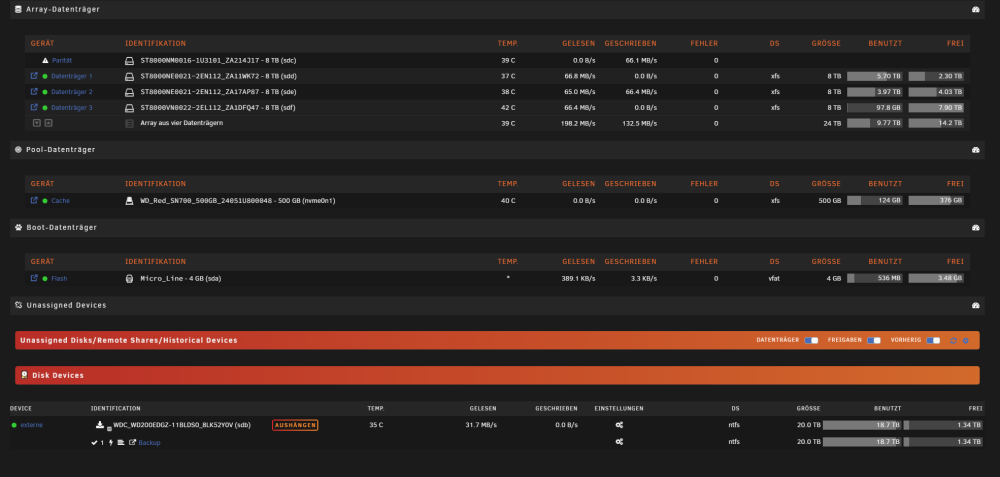1000x477 pixels.
Task: Click Datenträger 1 used bar showing 5.70 TB
Action: click(x=874, y=76)
